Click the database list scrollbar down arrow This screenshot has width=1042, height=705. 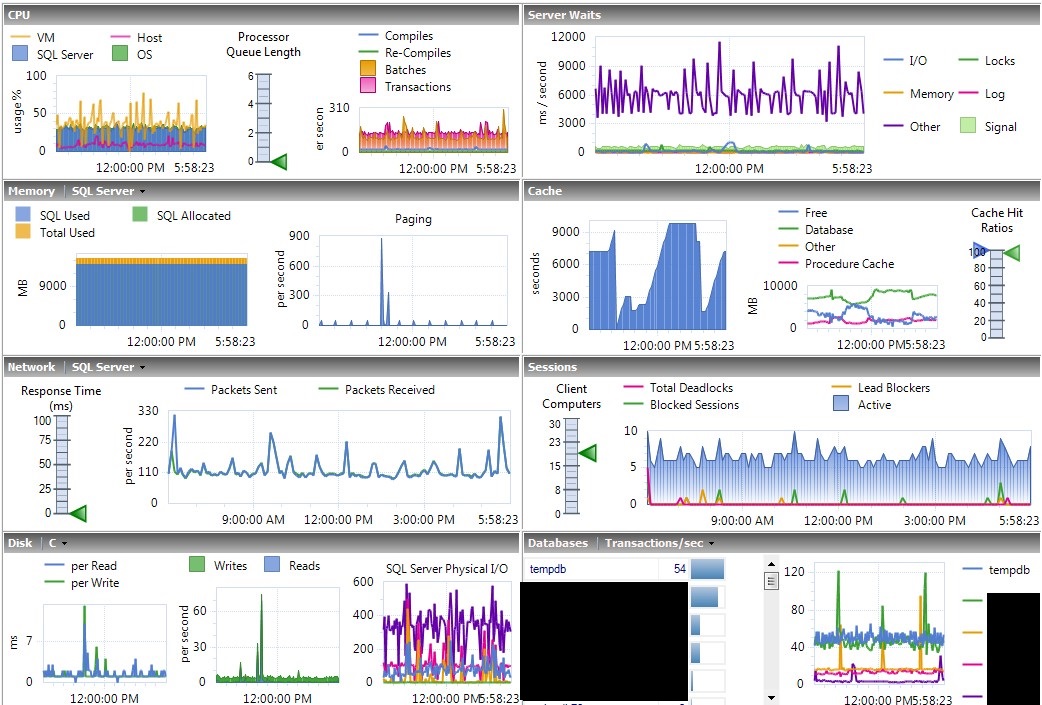[x=770, y=696]
